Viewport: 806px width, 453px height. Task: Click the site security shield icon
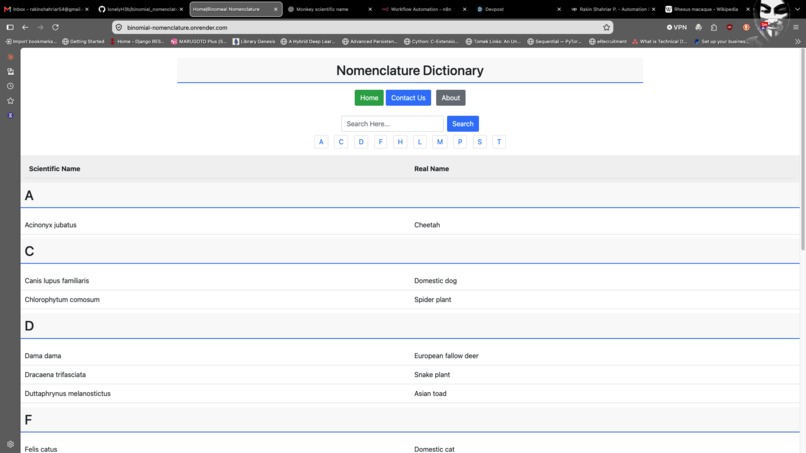pos(119,27)
